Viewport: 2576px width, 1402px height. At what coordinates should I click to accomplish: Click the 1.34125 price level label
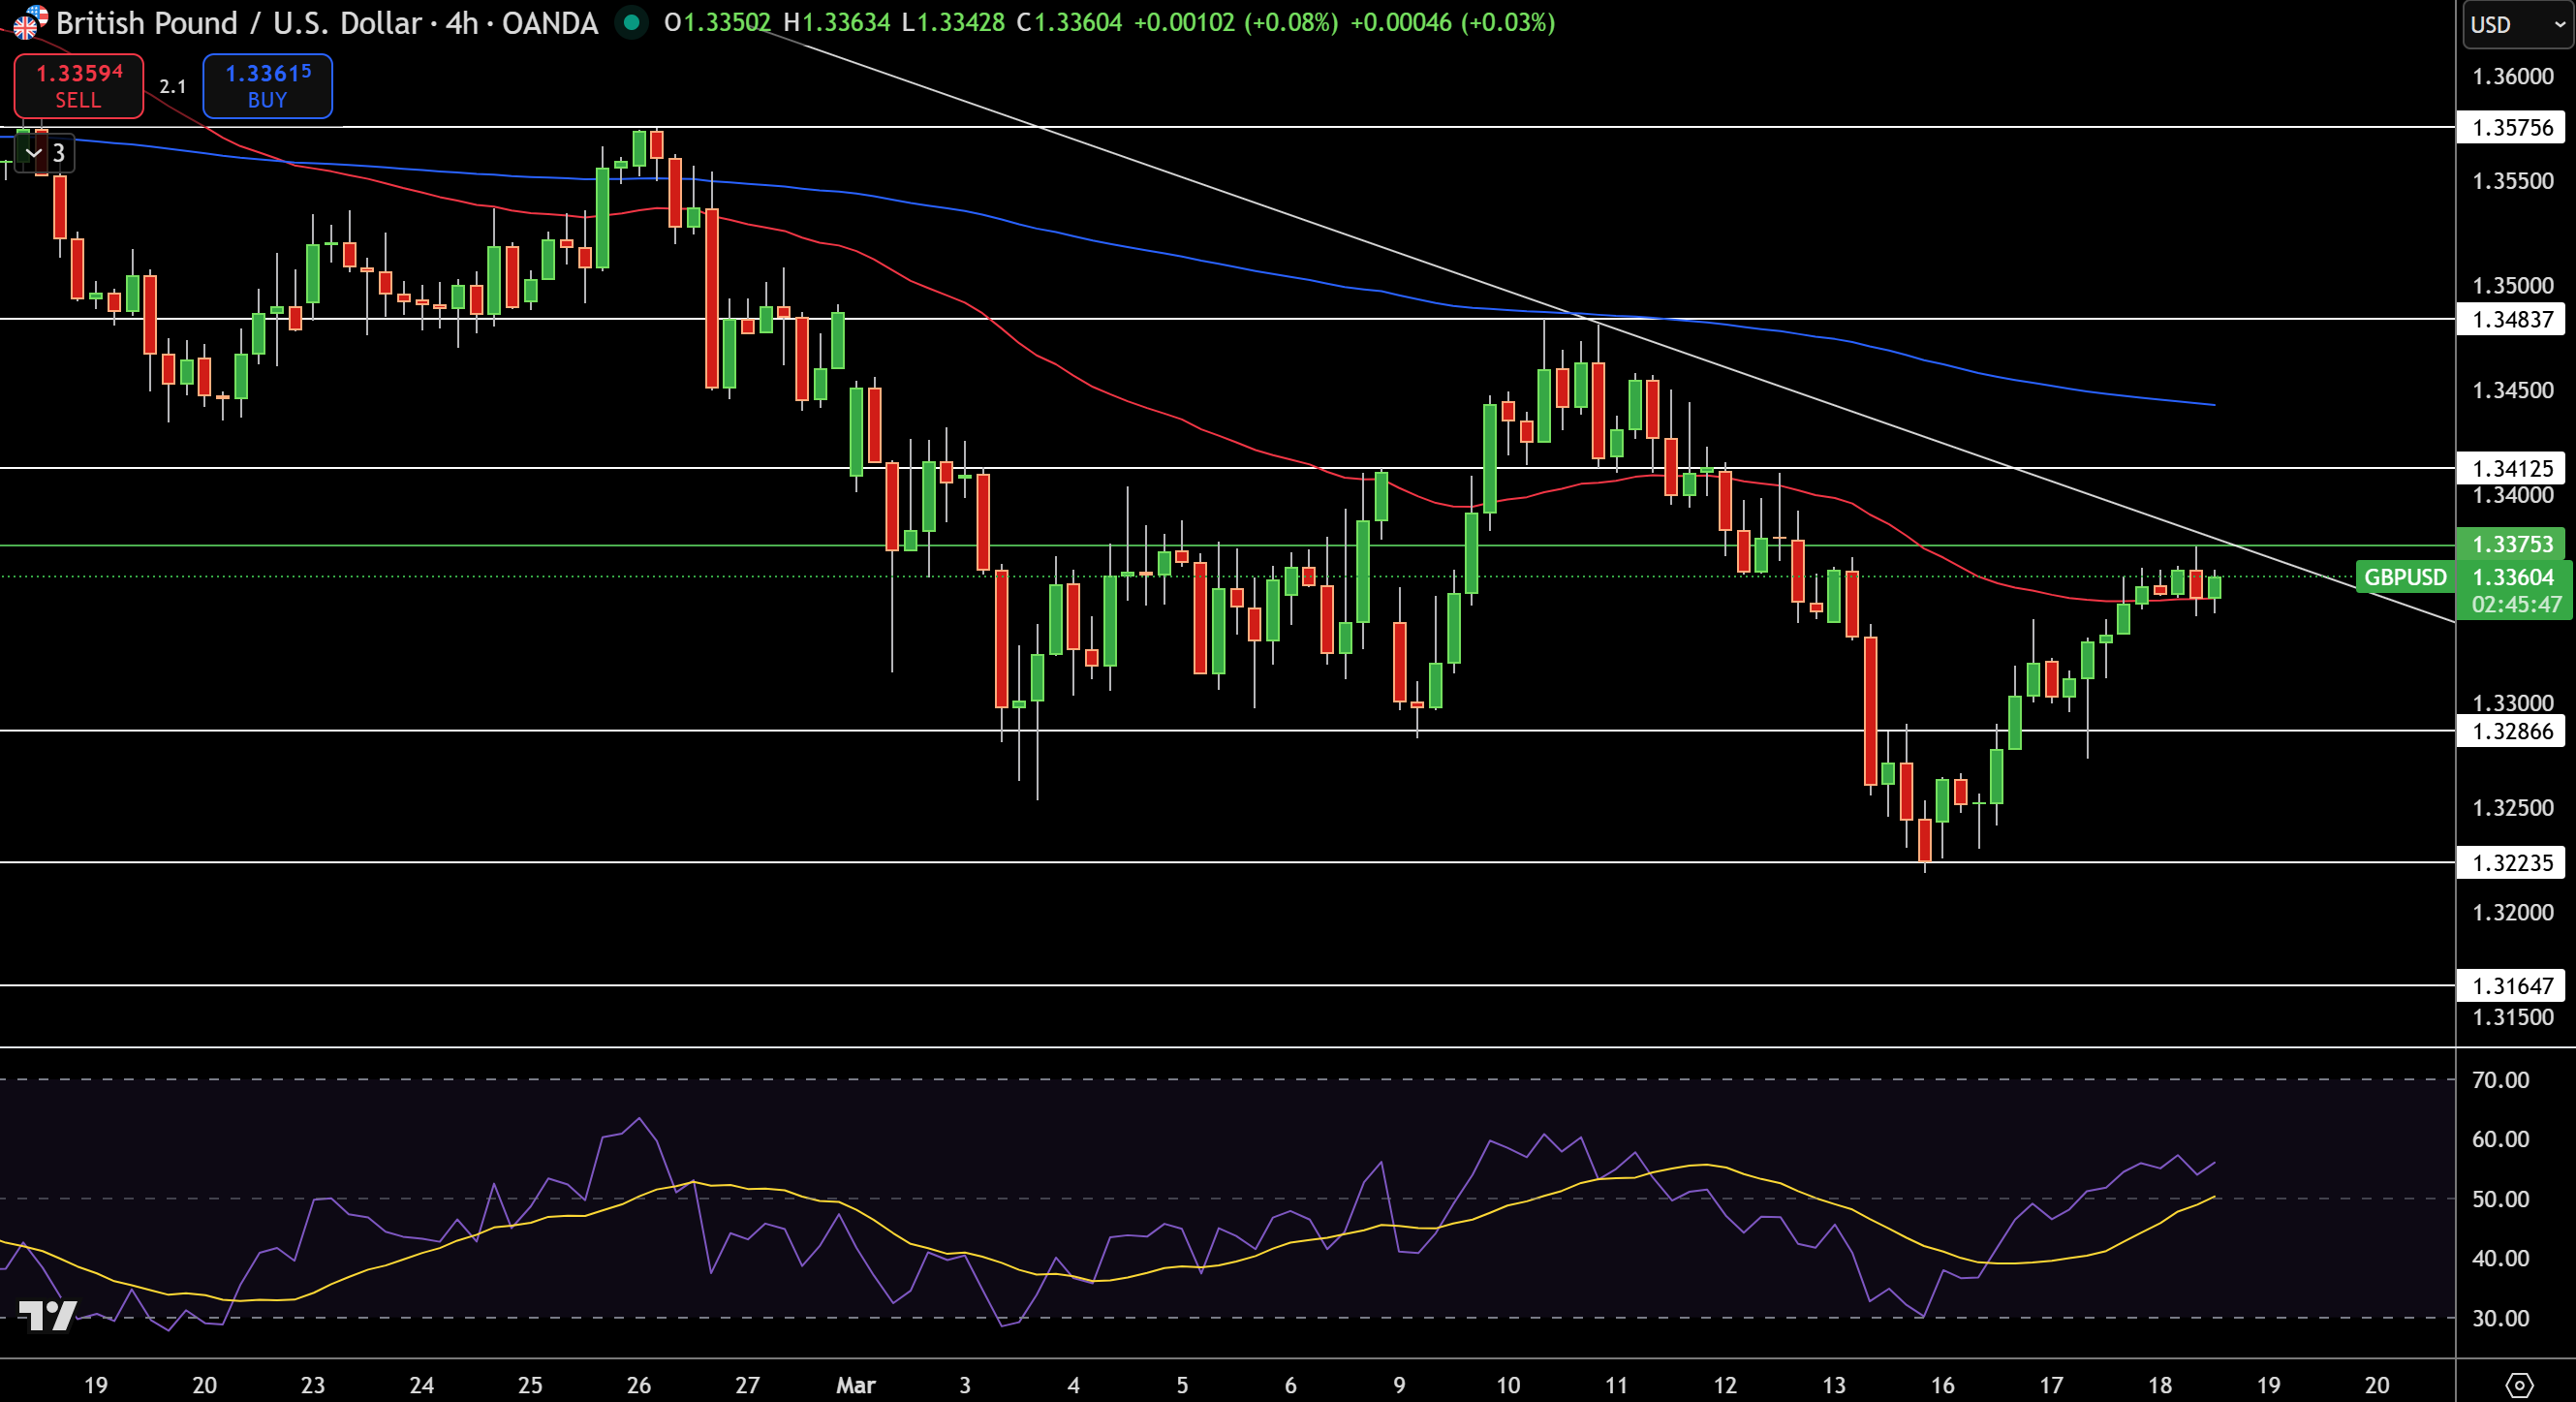(x=2511, y=468)
